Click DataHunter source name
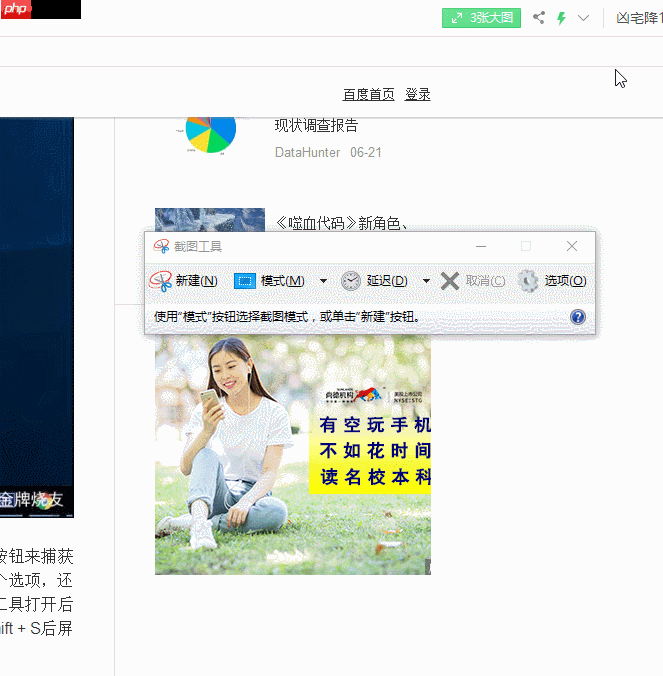 (x=307, y=152)
